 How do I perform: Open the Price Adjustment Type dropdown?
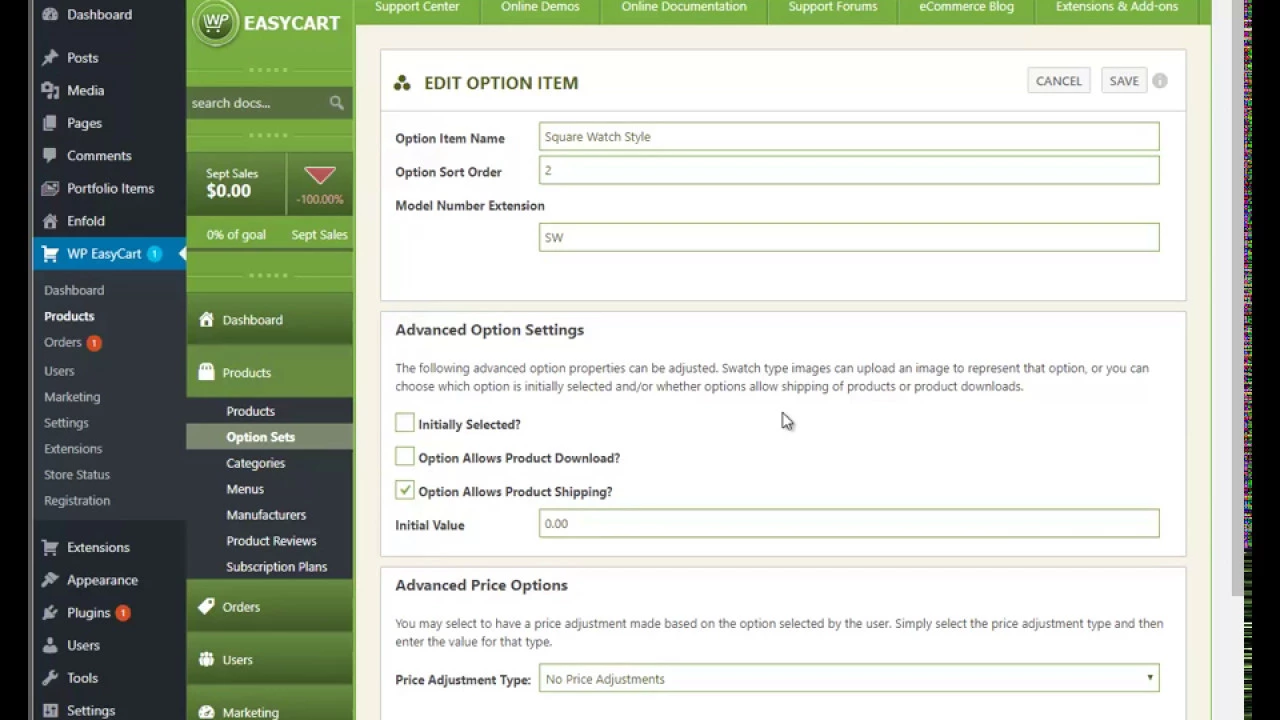click(x=849, y=679)
